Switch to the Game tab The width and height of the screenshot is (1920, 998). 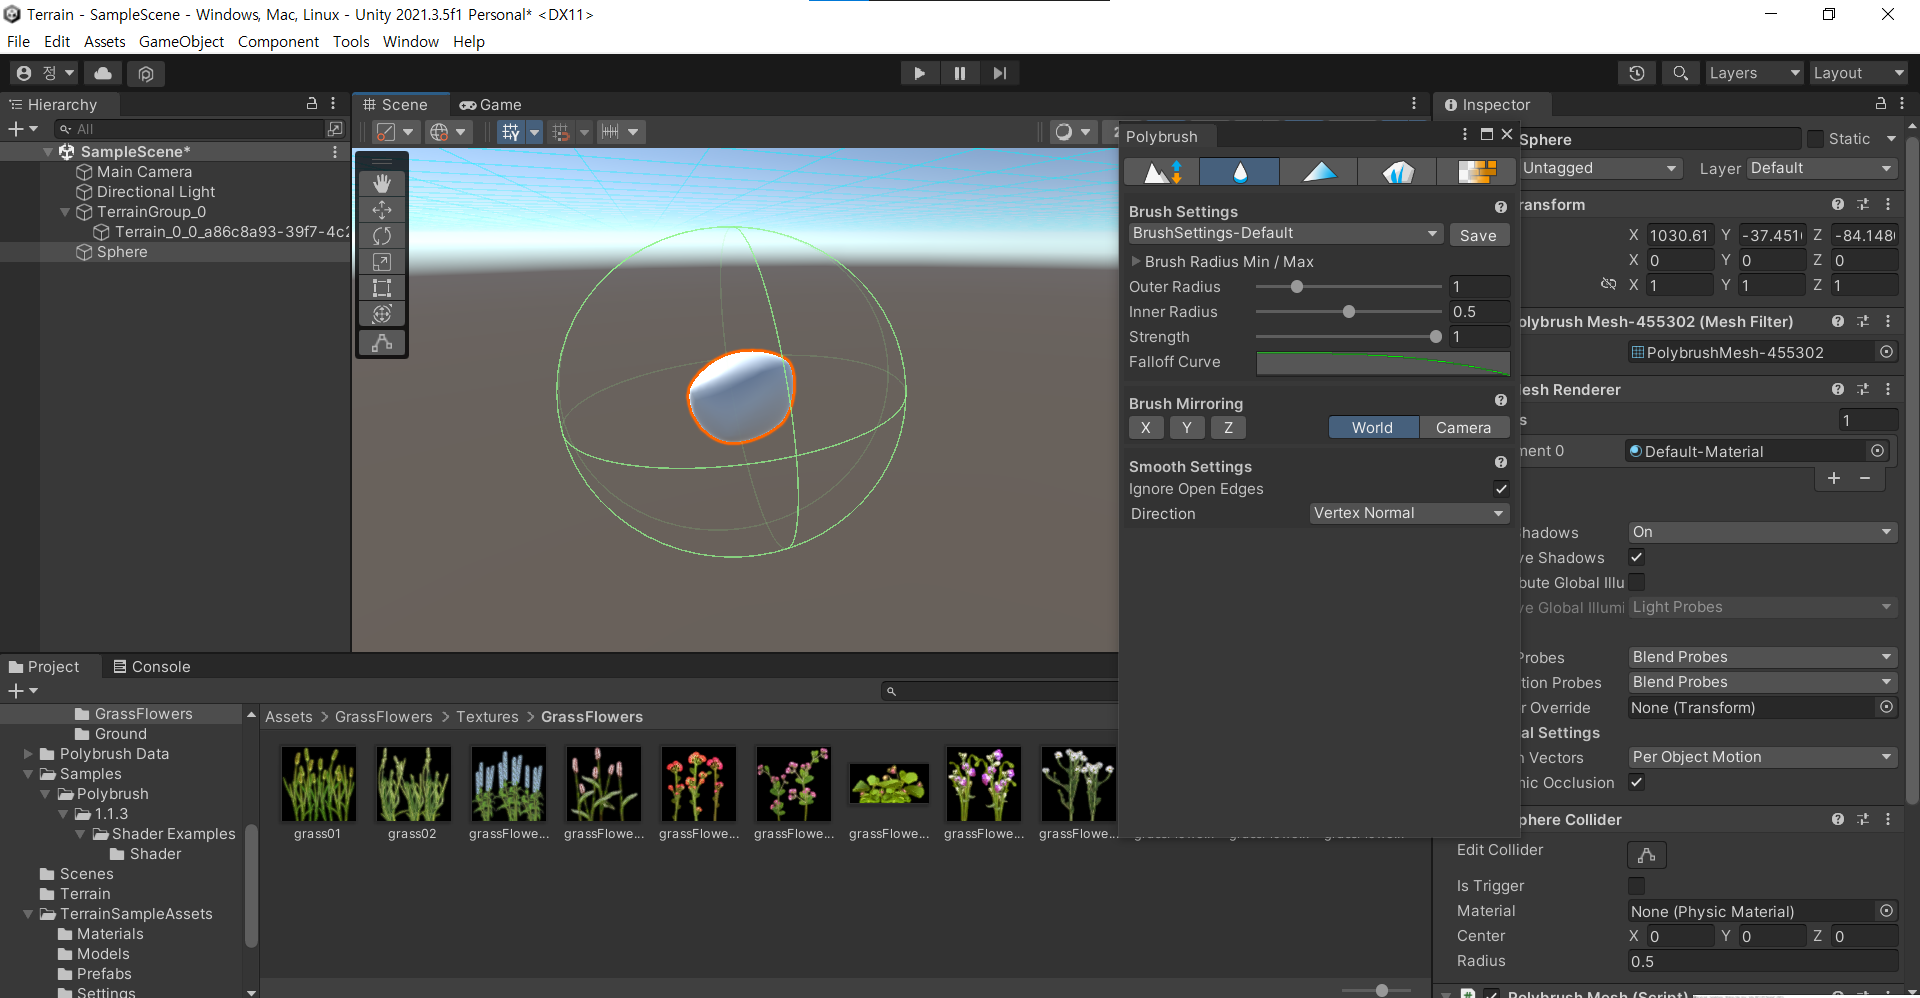[491, 105]
